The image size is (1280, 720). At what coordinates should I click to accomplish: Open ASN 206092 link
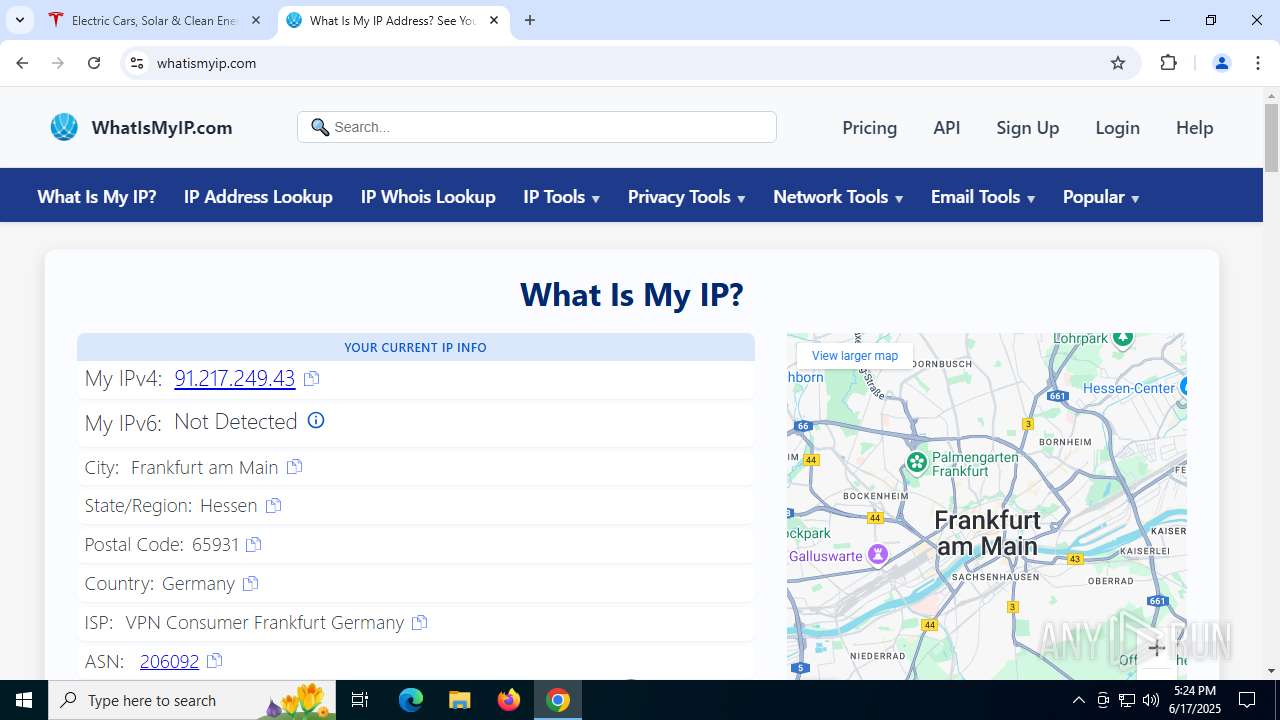tap(170, 661)
